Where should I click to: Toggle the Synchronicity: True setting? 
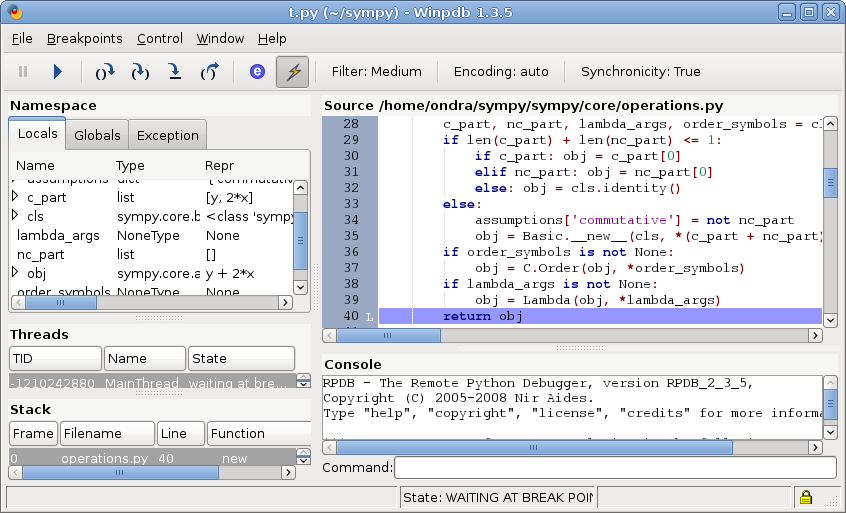640,72
